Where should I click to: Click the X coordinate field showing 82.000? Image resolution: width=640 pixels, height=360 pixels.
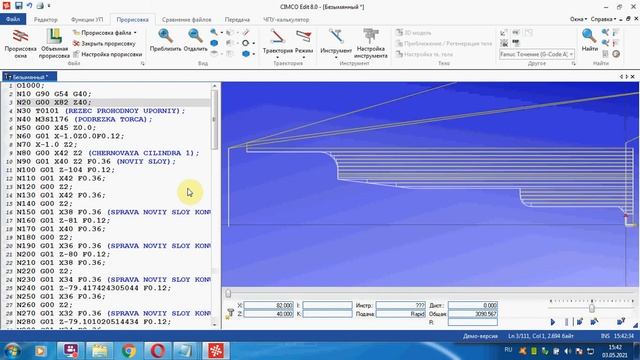click(x=269, y=305)
